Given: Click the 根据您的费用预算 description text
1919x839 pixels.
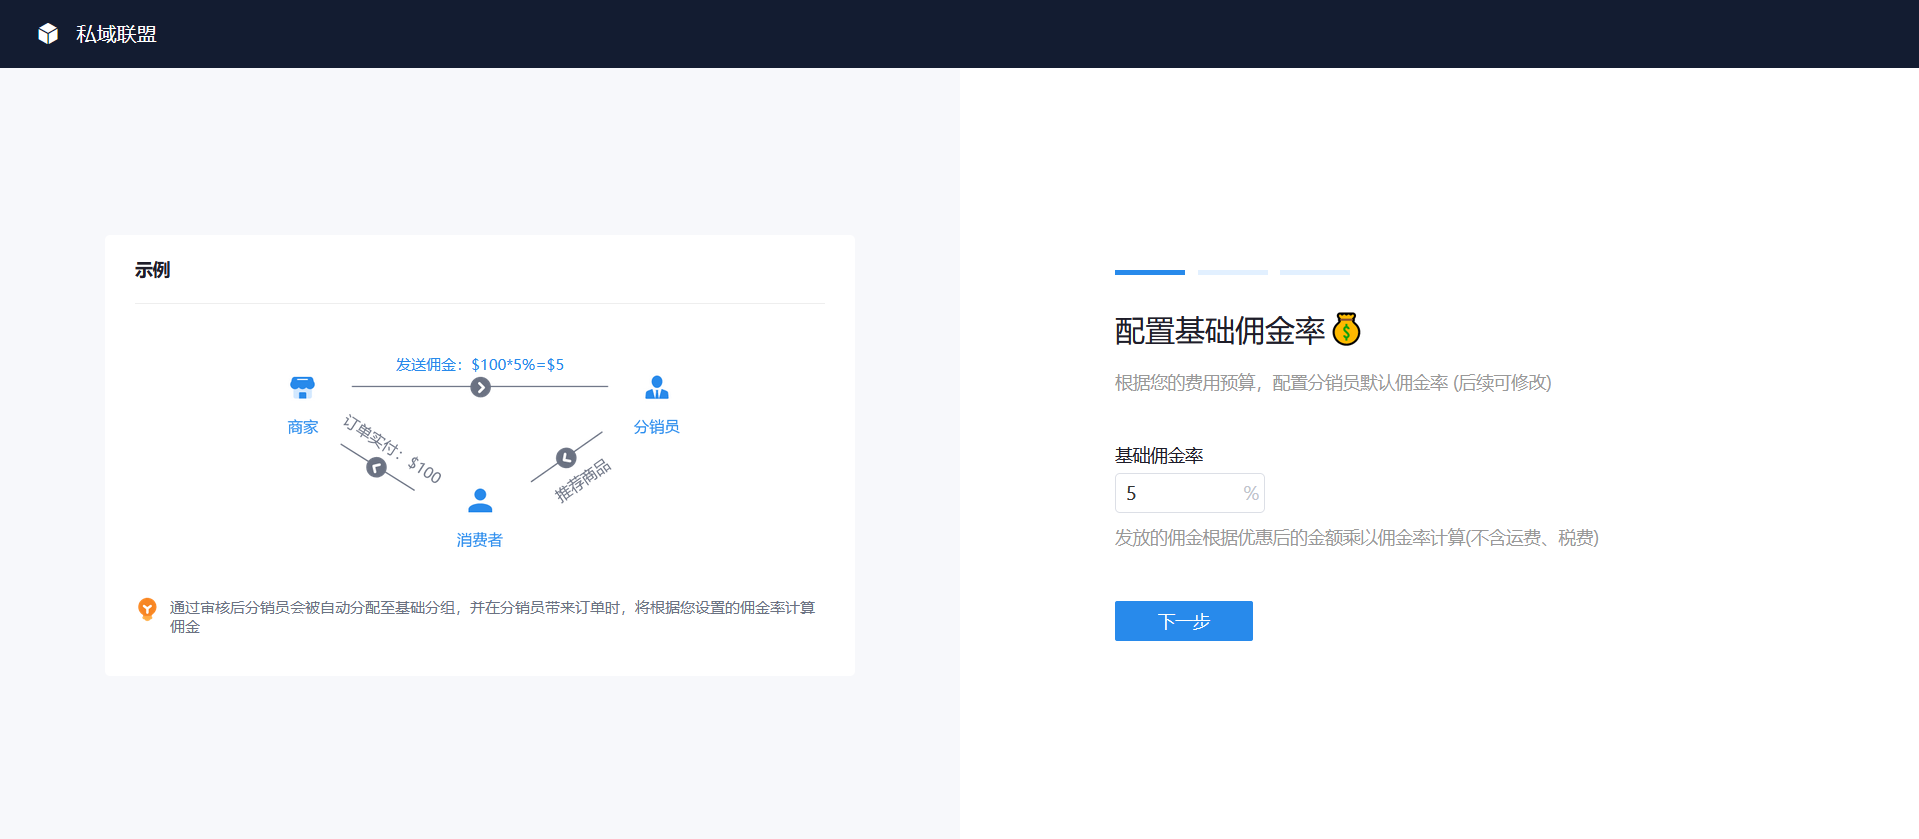Looking at the screenshot, I should (1333, 383).
